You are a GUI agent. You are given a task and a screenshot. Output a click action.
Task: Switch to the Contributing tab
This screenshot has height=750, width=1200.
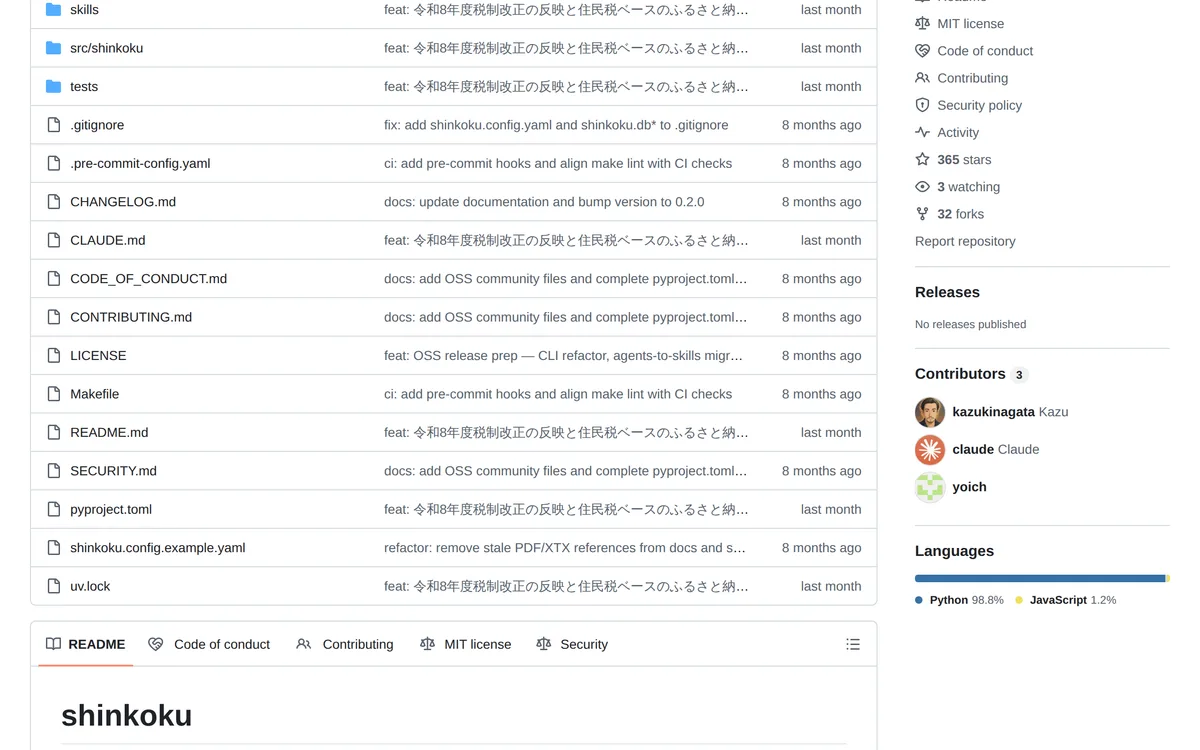(x=345, y=645)
